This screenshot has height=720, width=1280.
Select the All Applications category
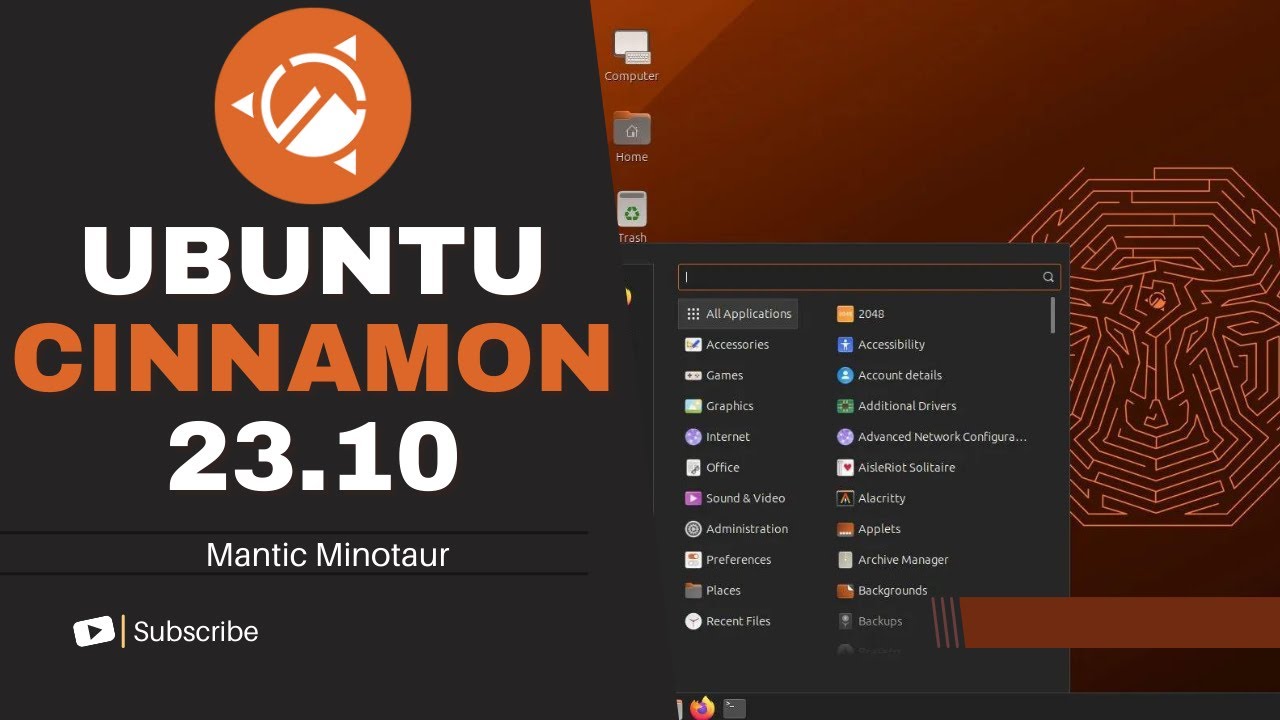tap(738, 314)
